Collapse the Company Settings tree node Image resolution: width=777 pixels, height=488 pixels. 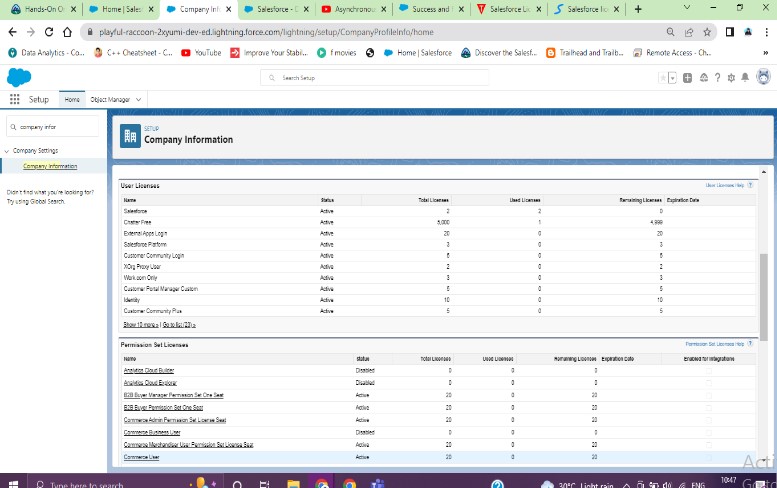(7, 151)
